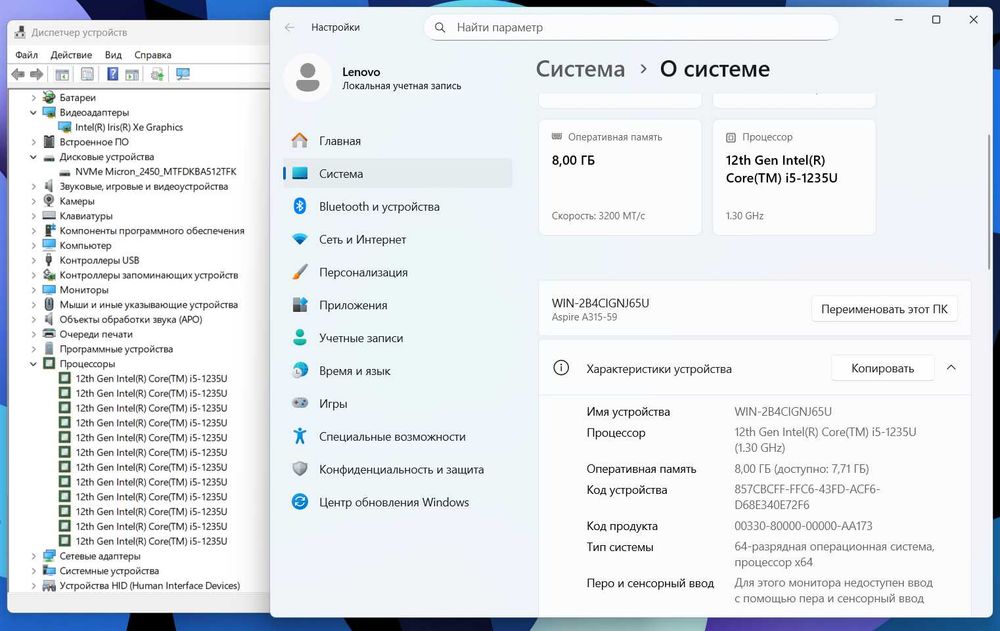Toggle the action pane toolbar icon

pyautogui.click(x=132, y=75)
